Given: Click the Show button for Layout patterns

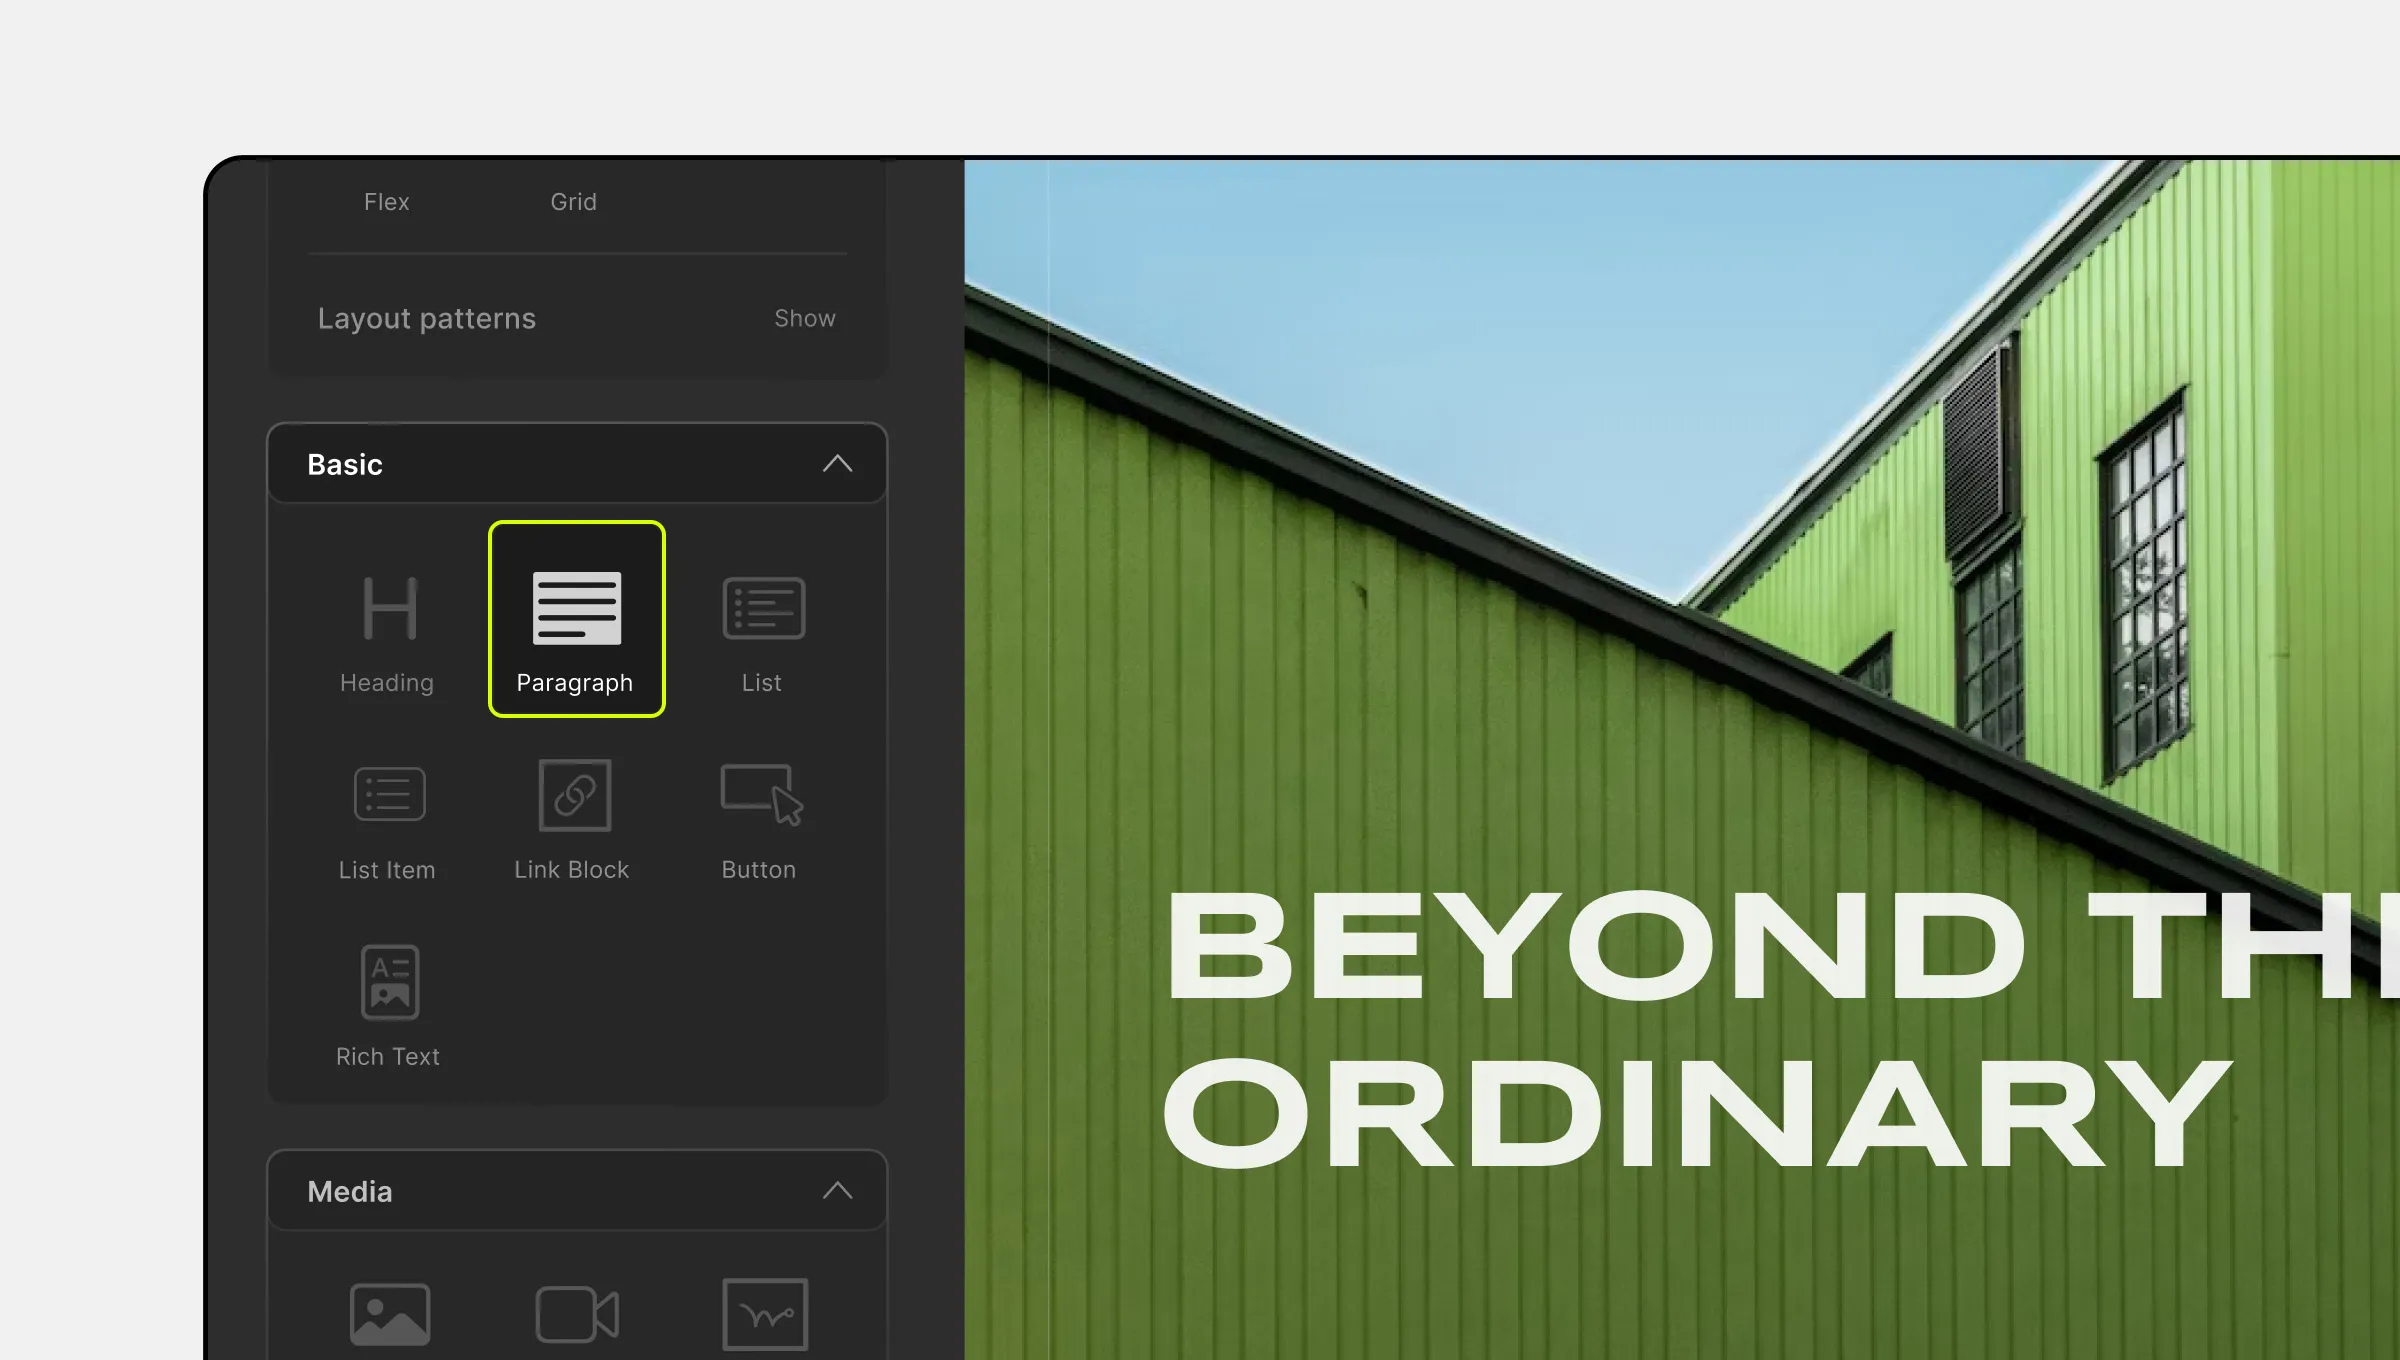Looking at the screenshot, I should click(804, 318).
